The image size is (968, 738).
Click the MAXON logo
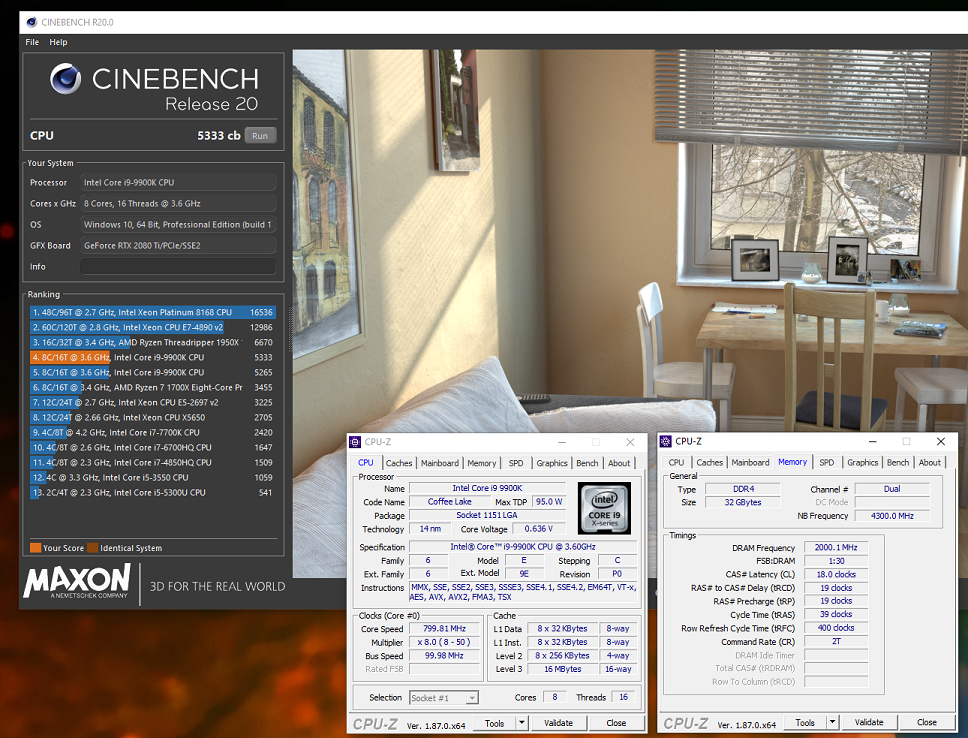click(77, 581)
